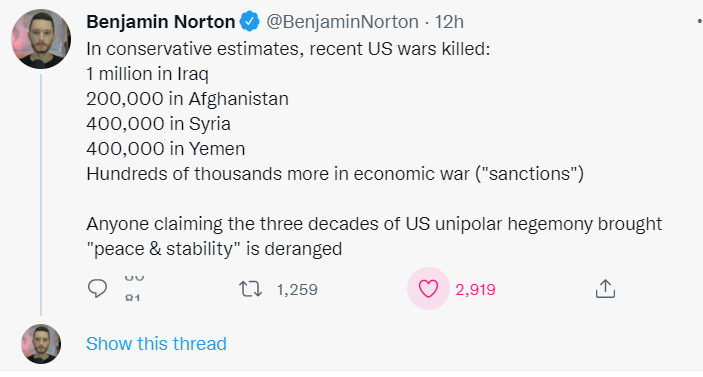
Task: Click the opening "In conservative estimates" line
Action: click(288, 49)
